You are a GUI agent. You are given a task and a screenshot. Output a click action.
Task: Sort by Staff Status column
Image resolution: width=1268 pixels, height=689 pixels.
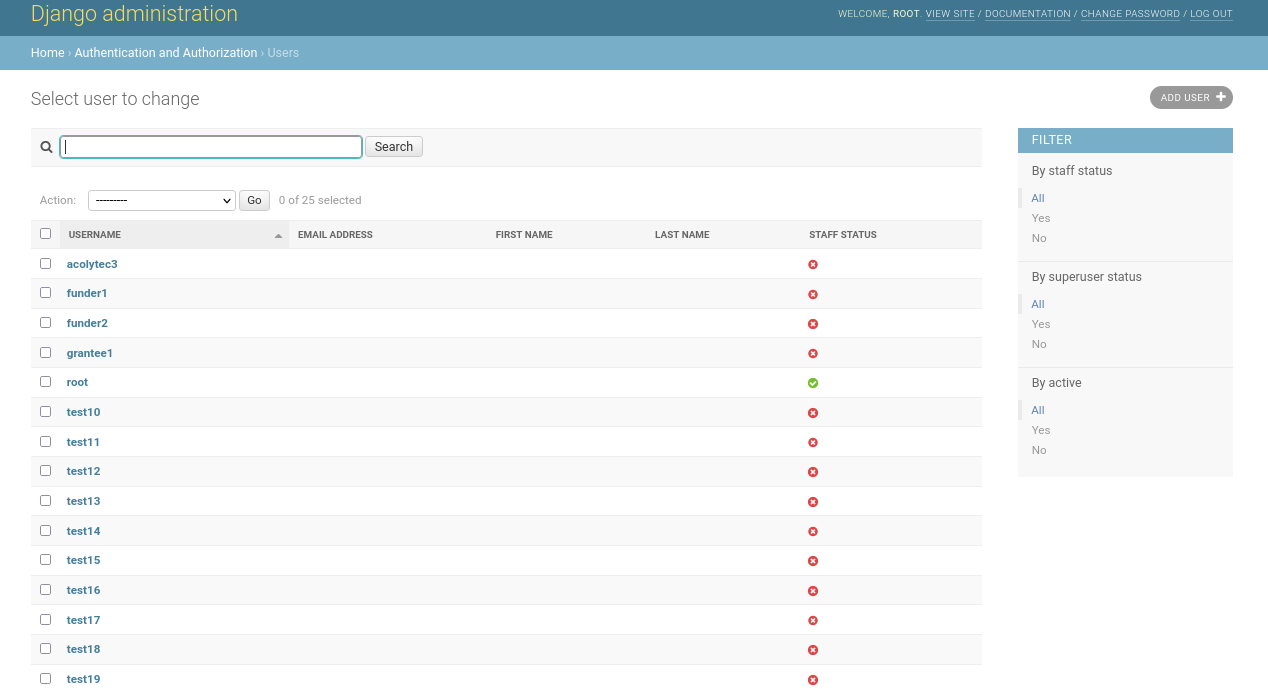843,235
